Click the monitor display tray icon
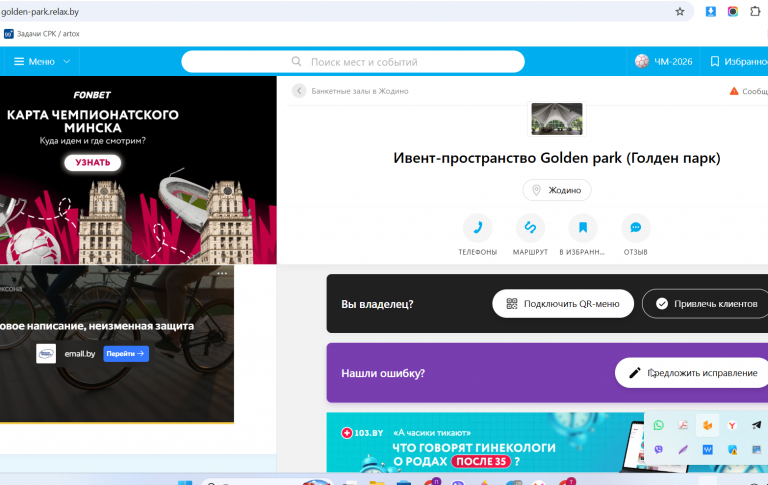The width and height of the screenshot is (768, 485). pyautogui.click(x=757, y=449)
